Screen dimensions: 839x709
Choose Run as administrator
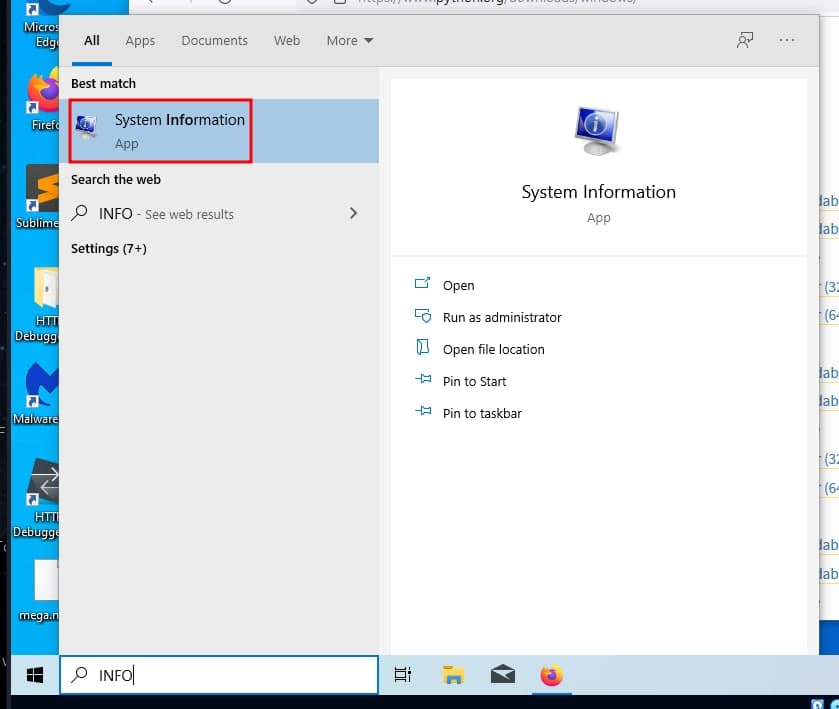click(502, 317)
